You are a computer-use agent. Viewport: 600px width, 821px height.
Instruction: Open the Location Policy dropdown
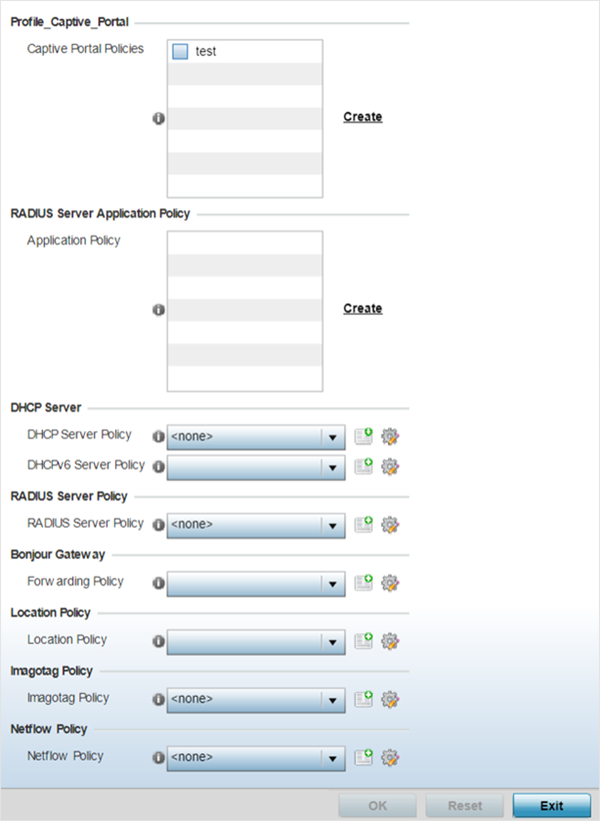pos(256,642)
